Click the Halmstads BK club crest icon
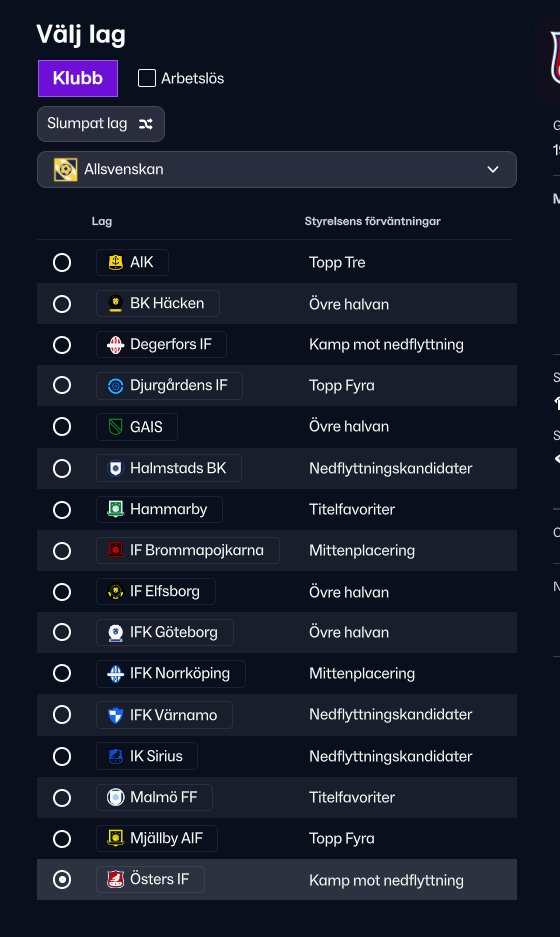Image resolution: width=560 pixels, height=937 pixels. [115, 468]
